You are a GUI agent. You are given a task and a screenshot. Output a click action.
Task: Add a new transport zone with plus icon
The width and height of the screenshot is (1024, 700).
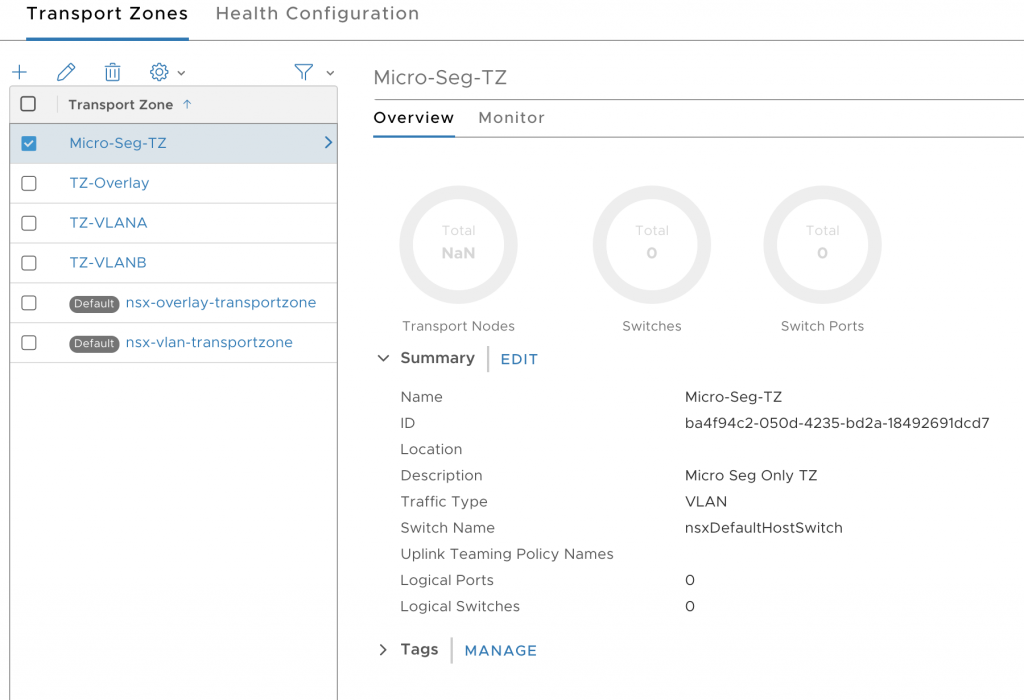tap(20, 72)
